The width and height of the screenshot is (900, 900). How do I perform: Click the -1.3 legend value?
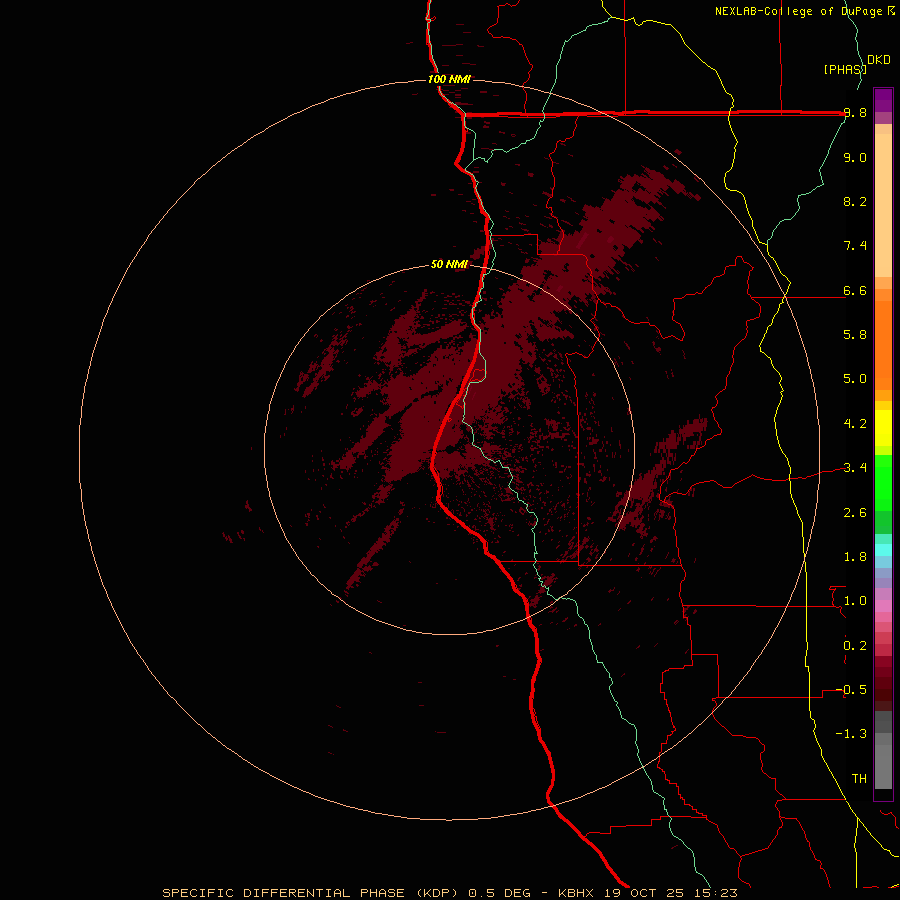(851, 734)
